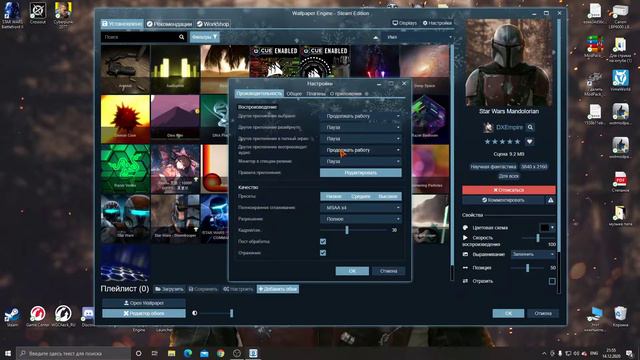This screenshot has width=640, height=360.
Task: Add Star Wars Mandalorian to favorites with heart icon
Action: [529, 142]
